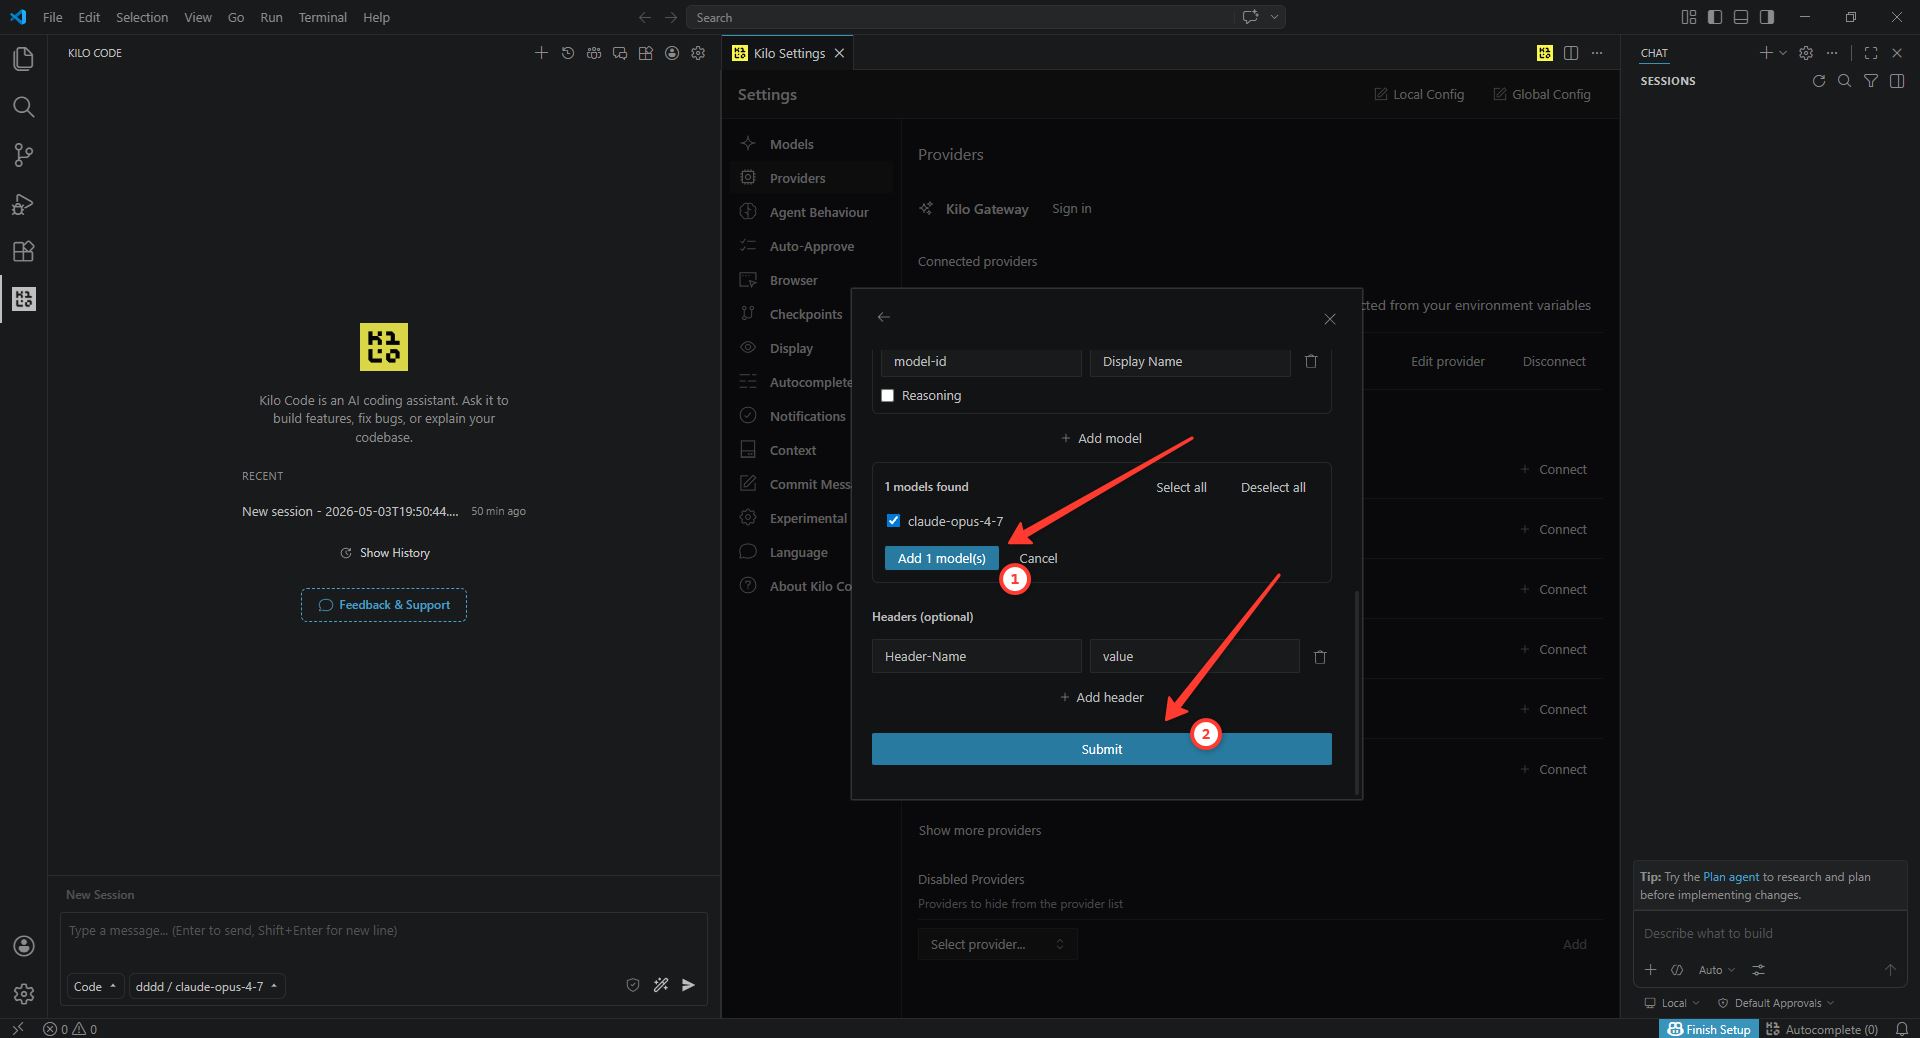Image resolution: width=1920 pixels, height=1038 pixels.
Task: Open the dddd / claude-opus-4-7 model selector
Action: [207, 986]
